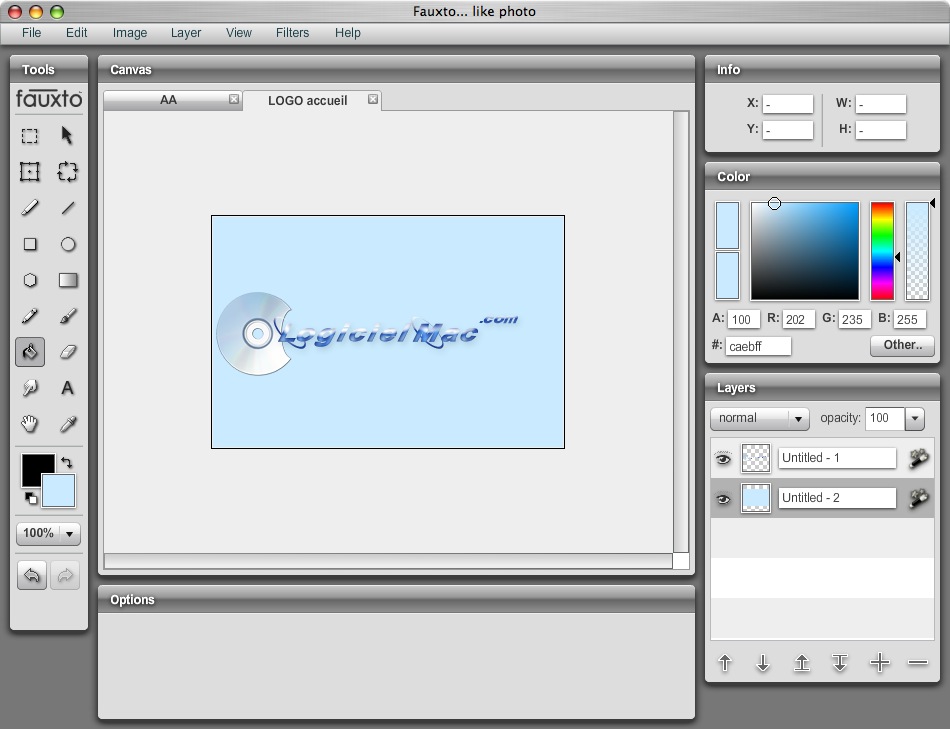Choose the paintbrush tool
This screenshot has height=729, width=950.
pos(68,316)
